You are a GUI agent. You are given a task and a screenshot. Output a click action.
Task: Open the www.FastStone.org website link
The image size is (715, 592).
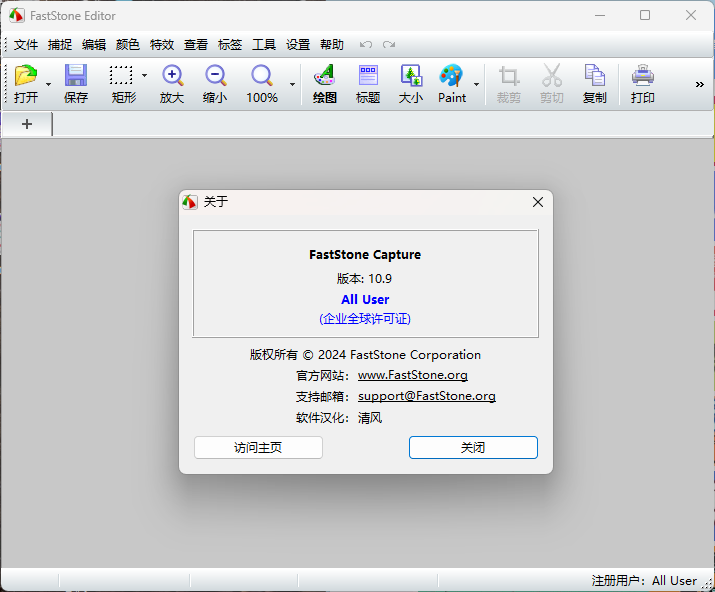point(412,375)
